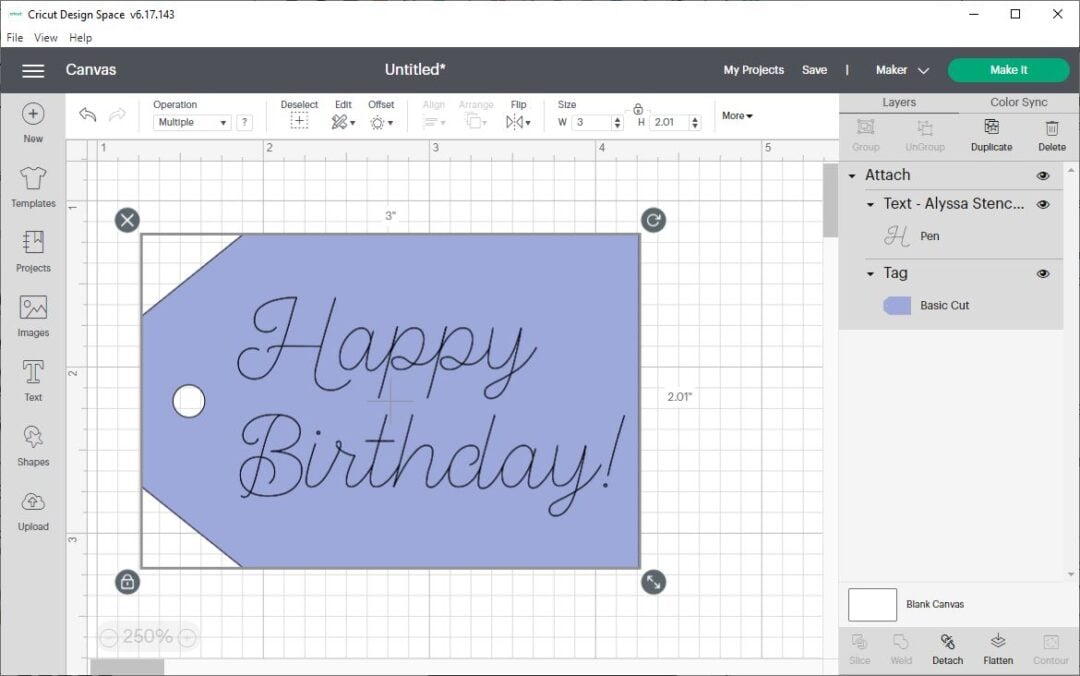The image size is (1080, 676).
Task: Select the Flatten tool
Action: (x=997, y=648)
